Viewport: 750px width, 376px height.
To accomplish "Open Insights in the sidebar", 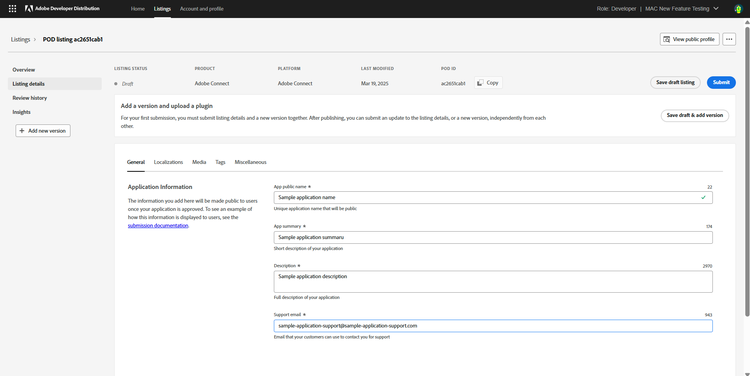I will (x=55, y=112).
